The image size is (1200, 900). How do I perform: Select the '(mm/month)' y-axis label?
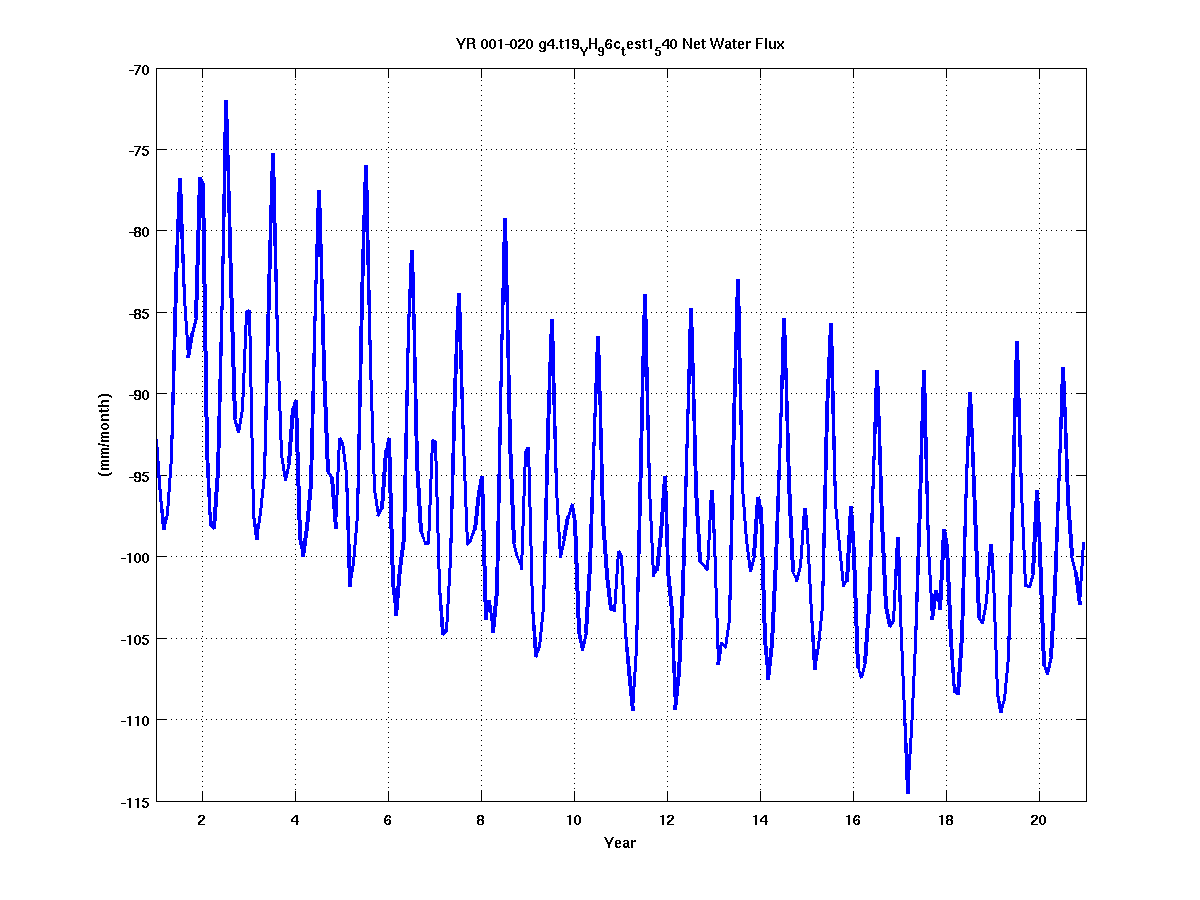coord(105,435)
